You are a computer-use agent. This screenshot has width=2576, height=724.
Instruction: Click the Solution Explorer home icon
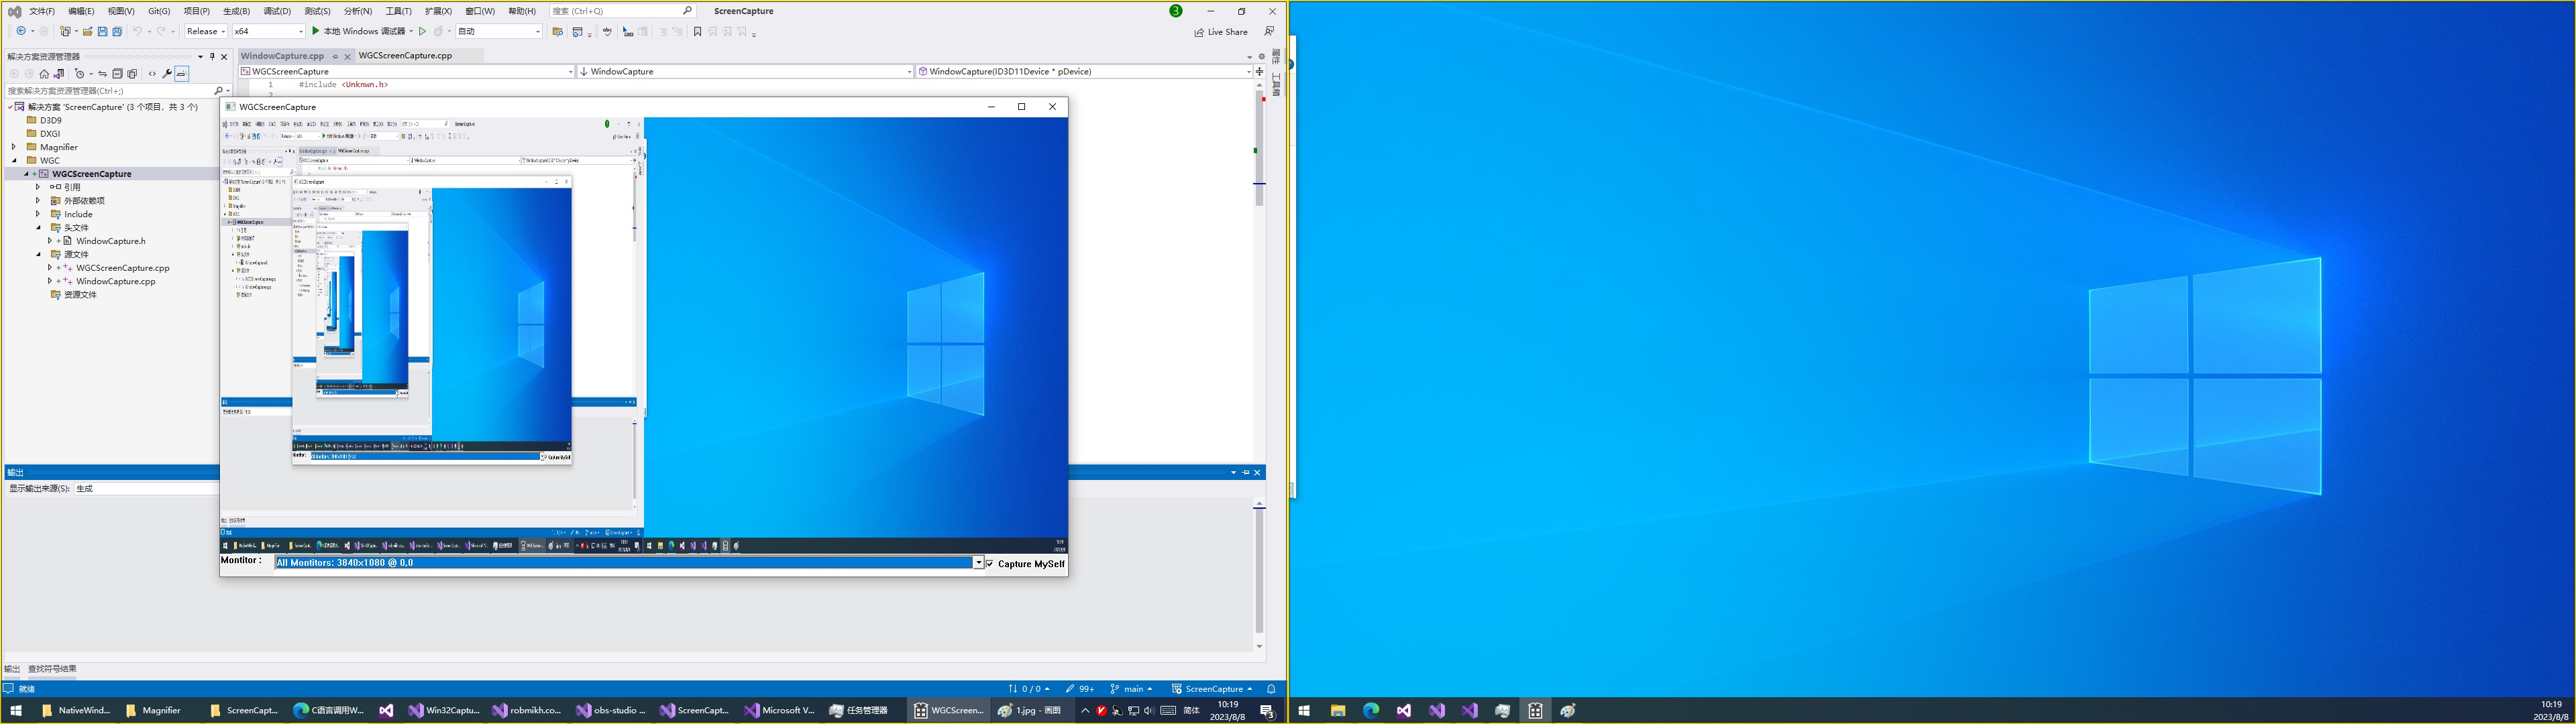pos(44,74)
